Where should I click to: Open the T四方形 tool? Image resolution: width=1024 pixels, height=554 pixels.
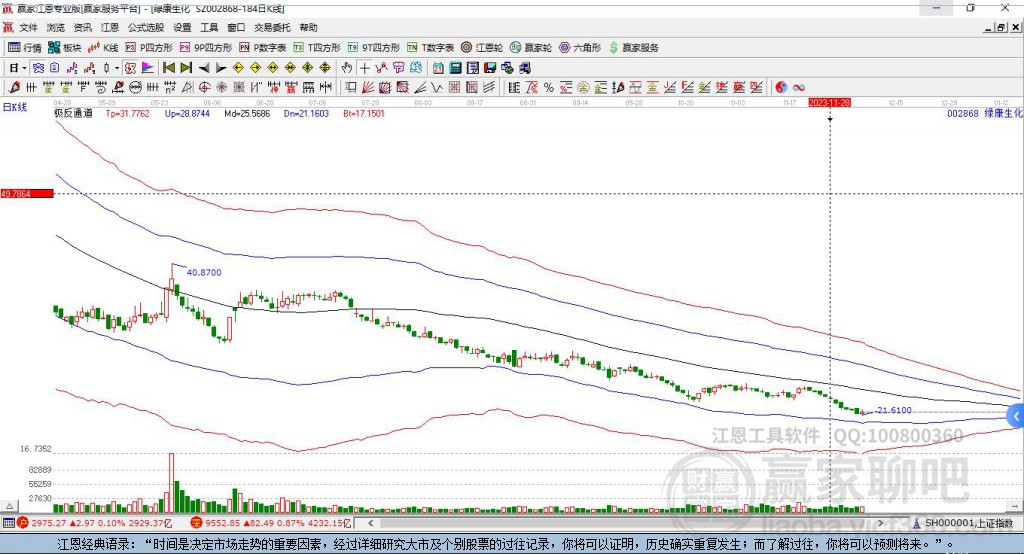click(x=317, y=48)
